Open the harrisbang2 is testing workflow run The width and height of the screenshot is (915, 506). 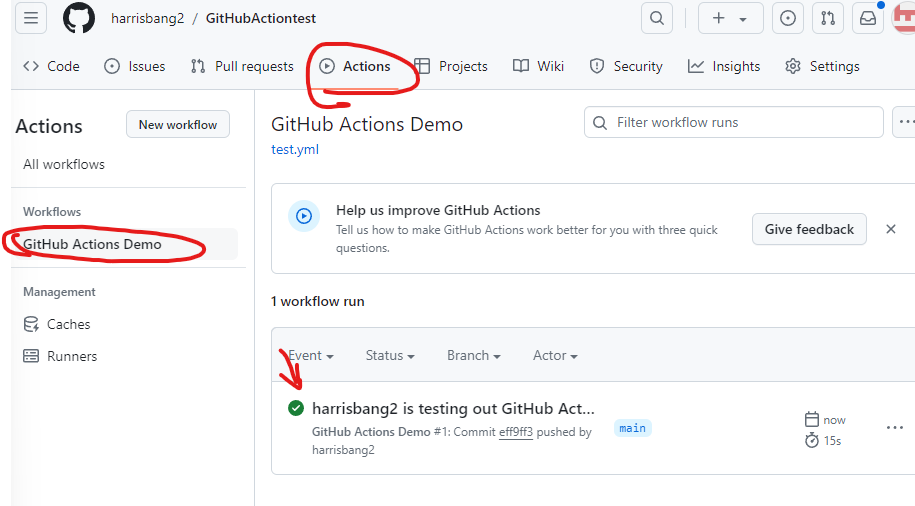(x=453, y=409)
